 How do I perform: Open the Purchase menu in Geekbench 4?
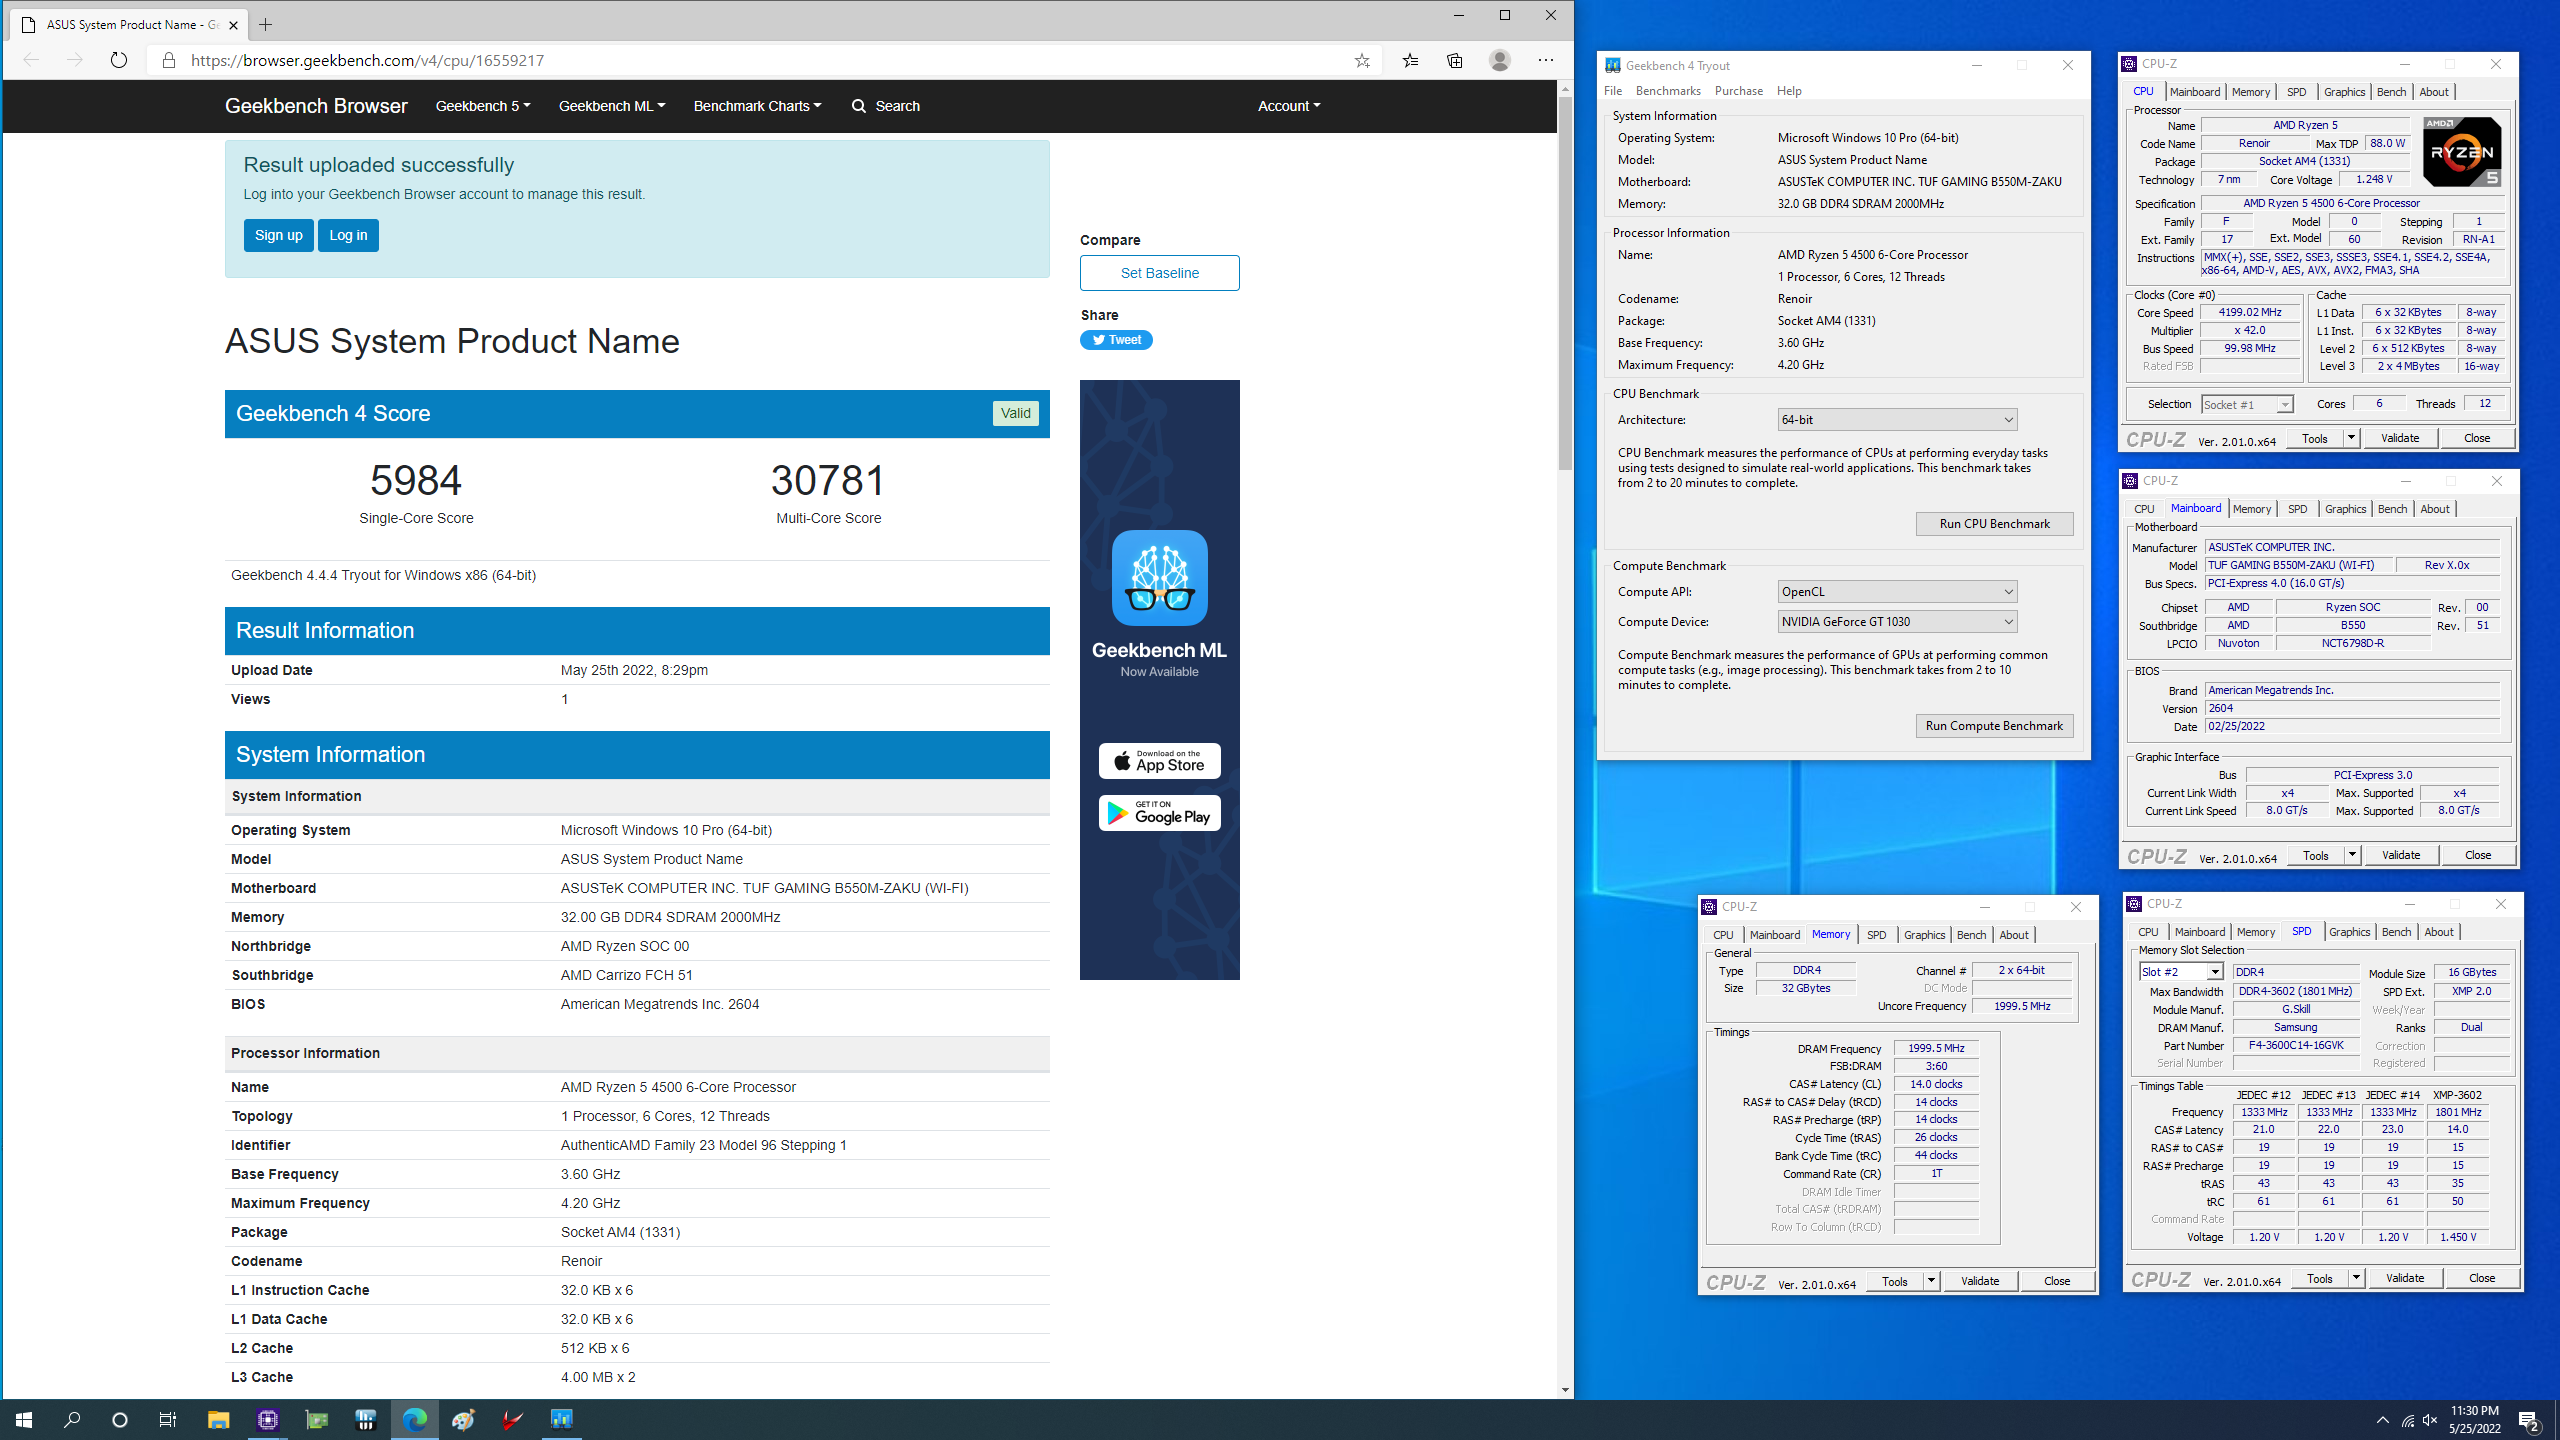tap(1739, 91)
